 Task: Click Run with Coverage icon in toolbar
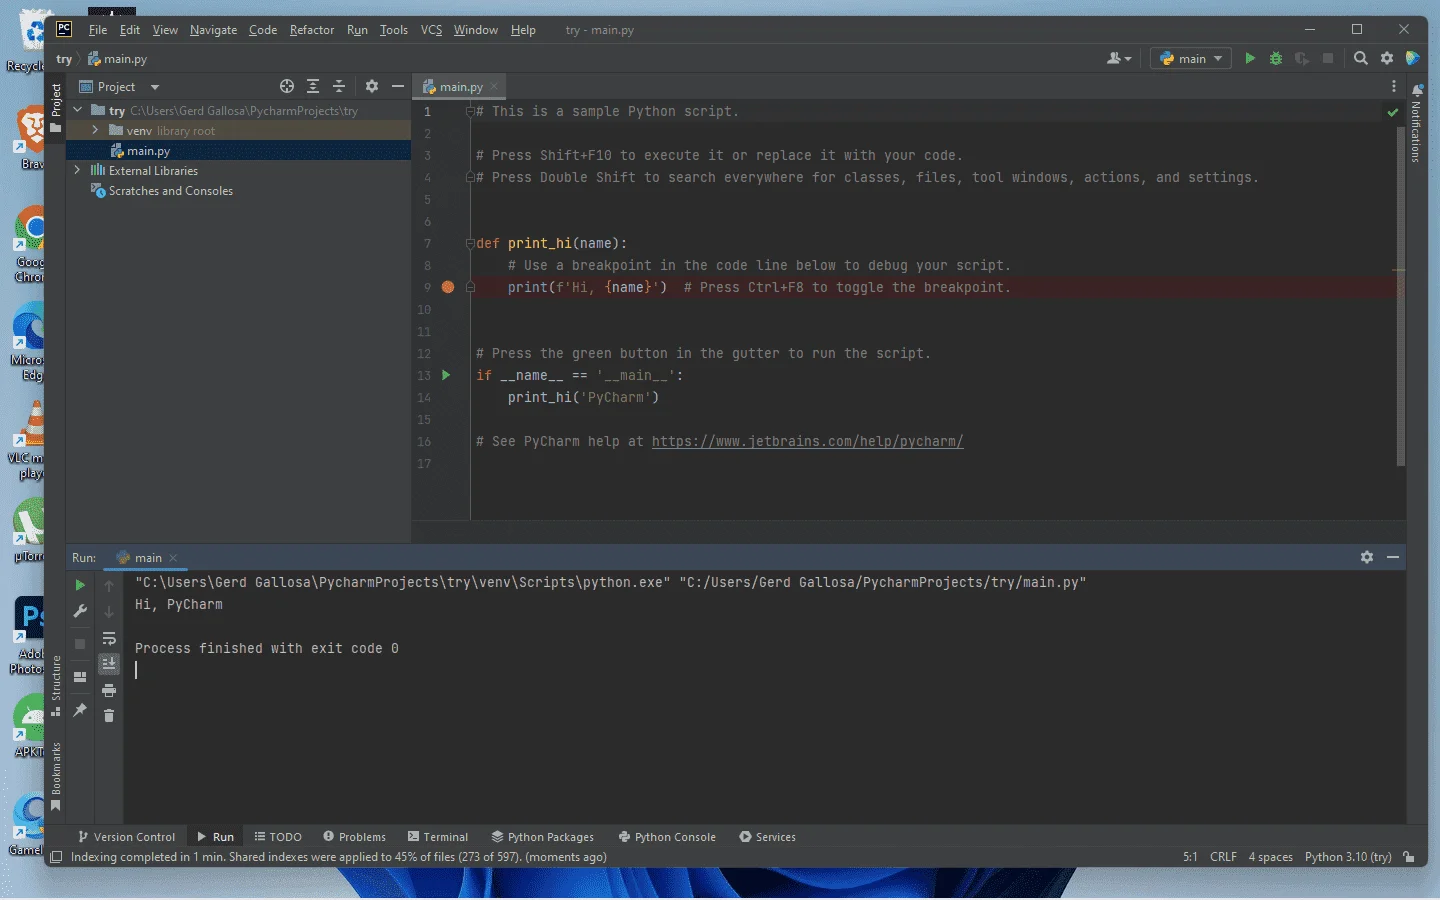(1302, 59)
